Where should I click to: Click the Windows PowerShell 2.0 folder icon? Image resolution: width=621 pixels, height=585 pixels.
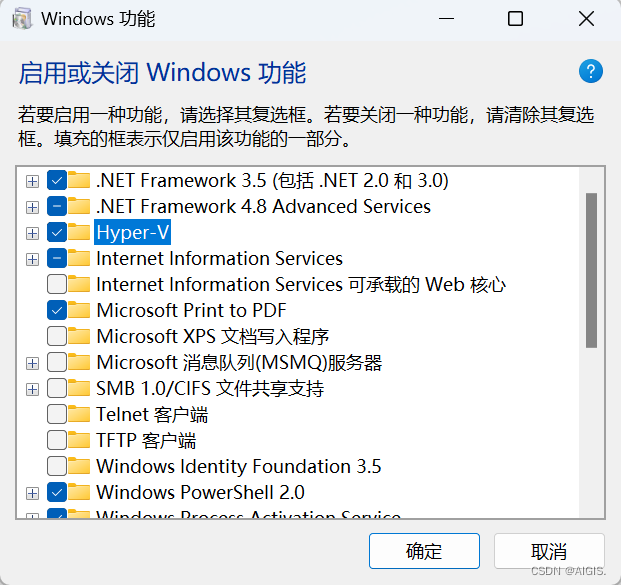79,492
